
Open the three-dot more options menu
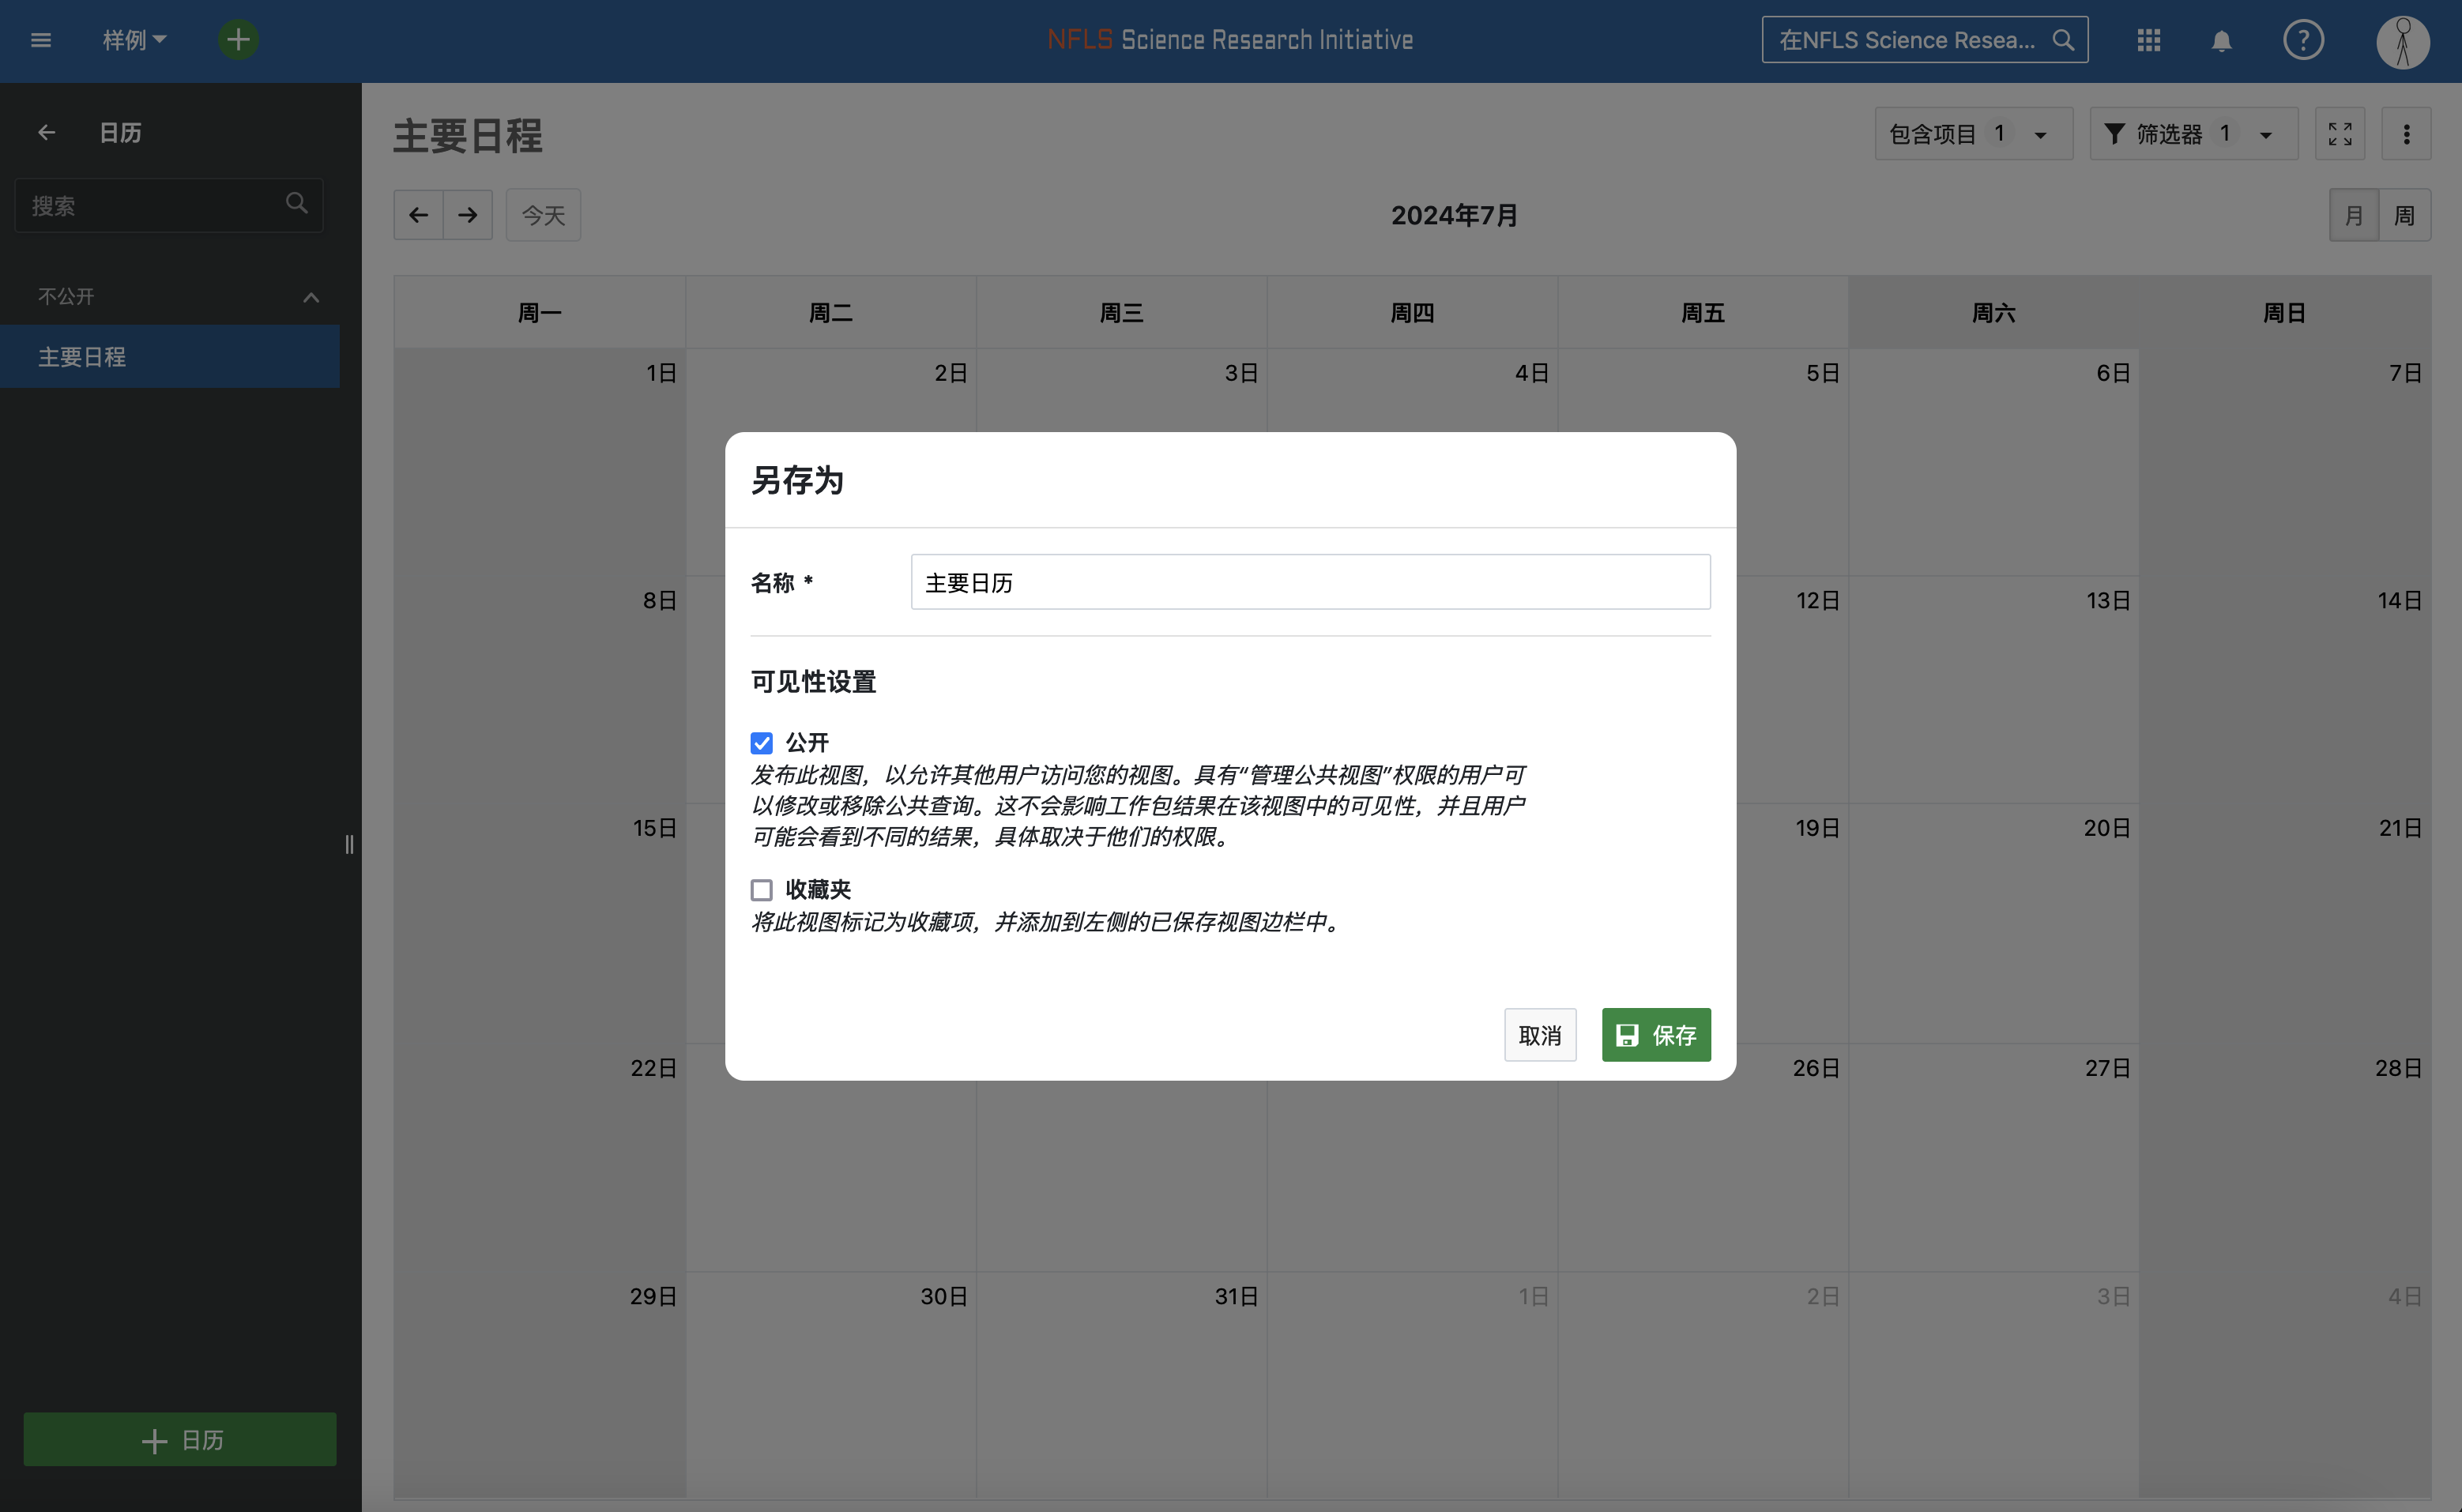[2406, 134]
